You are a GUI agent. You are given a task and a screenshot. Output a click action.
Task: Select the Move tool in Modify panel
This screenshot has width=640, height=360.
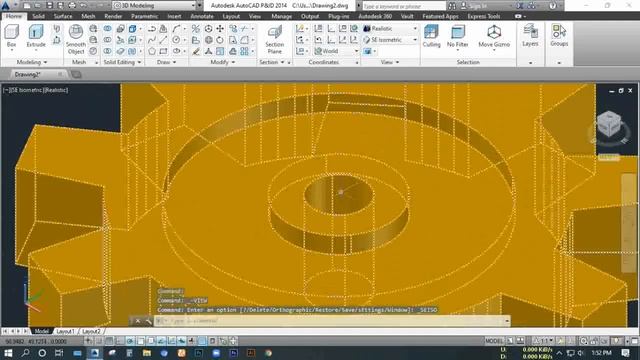[x=220, y=29]
